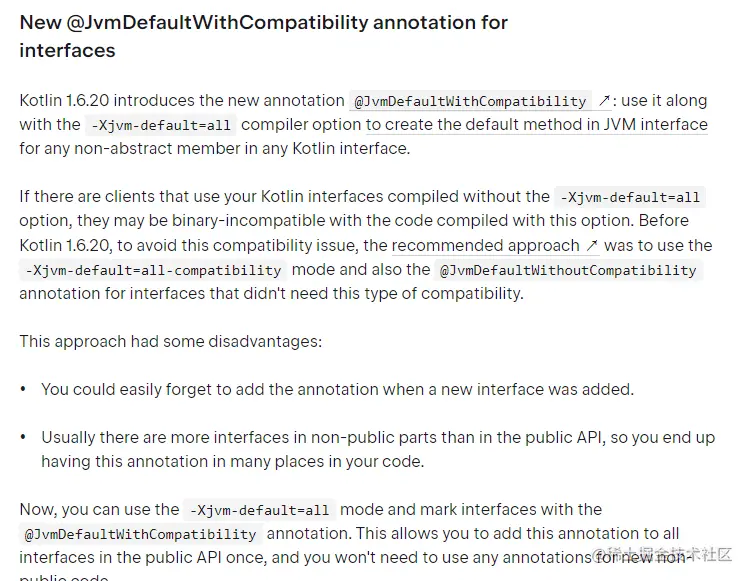Click the "Kotlin 1.6.20 introduces the new annotation" text

[181, 101]
